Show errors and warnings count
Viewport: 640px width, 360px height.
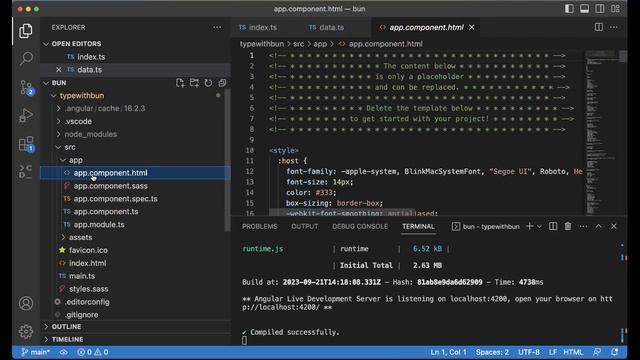pos(93,352)
